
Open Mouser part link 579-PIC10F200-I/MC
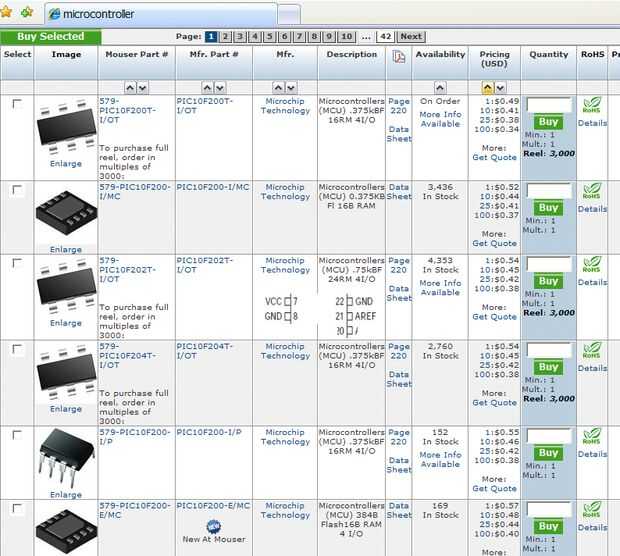[135, 191]
